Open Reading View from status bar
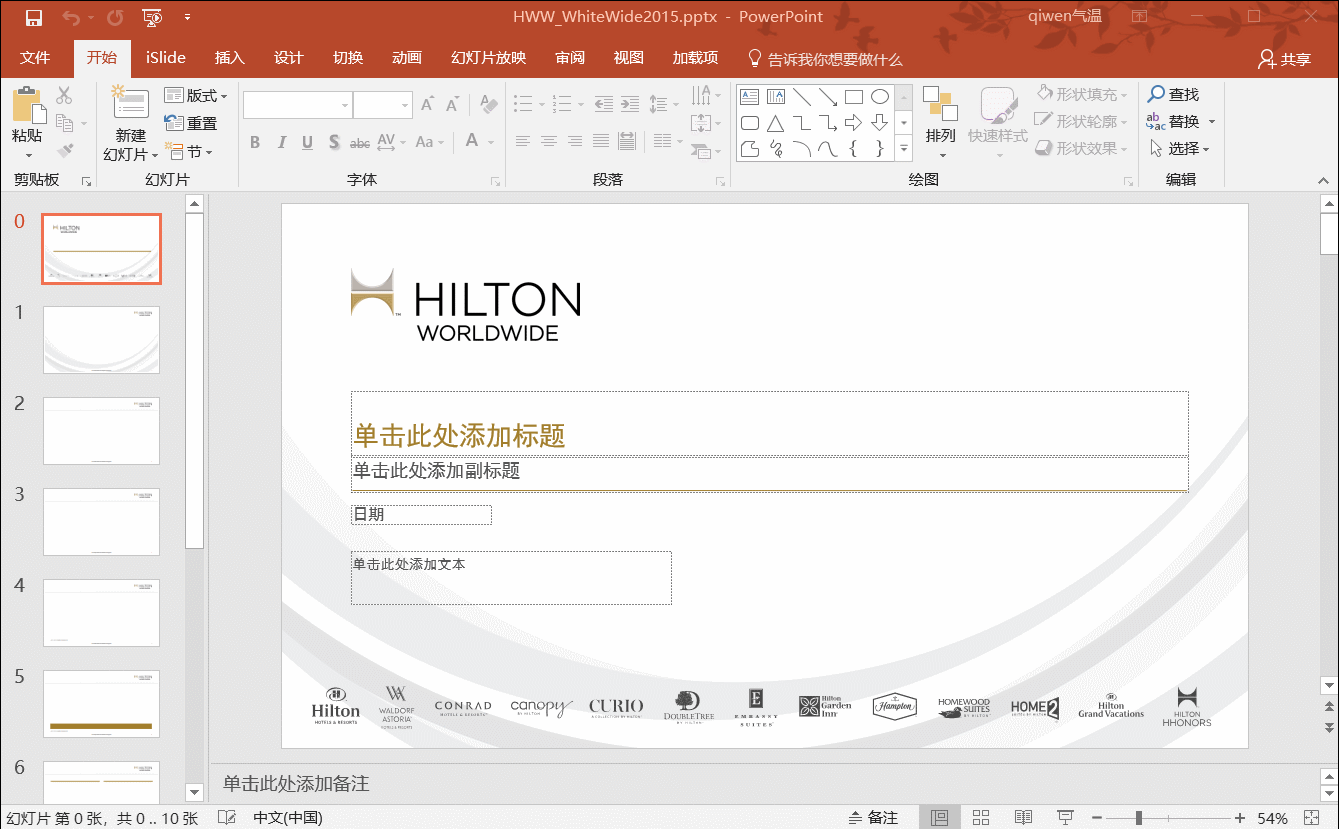 tap(1023, 818)
